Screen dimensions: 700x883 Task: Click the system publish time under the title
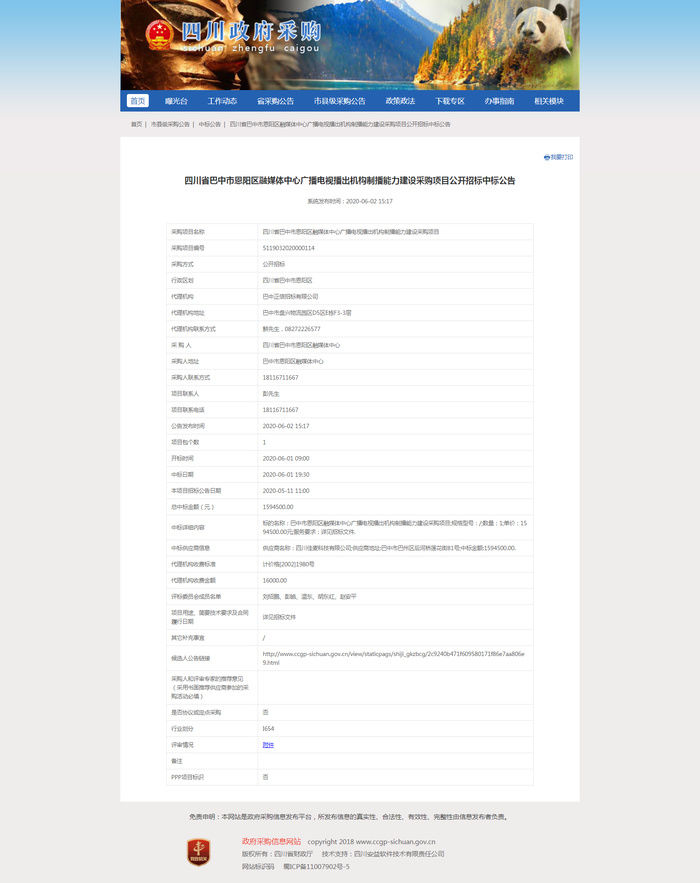pyautogui.click(x=350, y=201)
